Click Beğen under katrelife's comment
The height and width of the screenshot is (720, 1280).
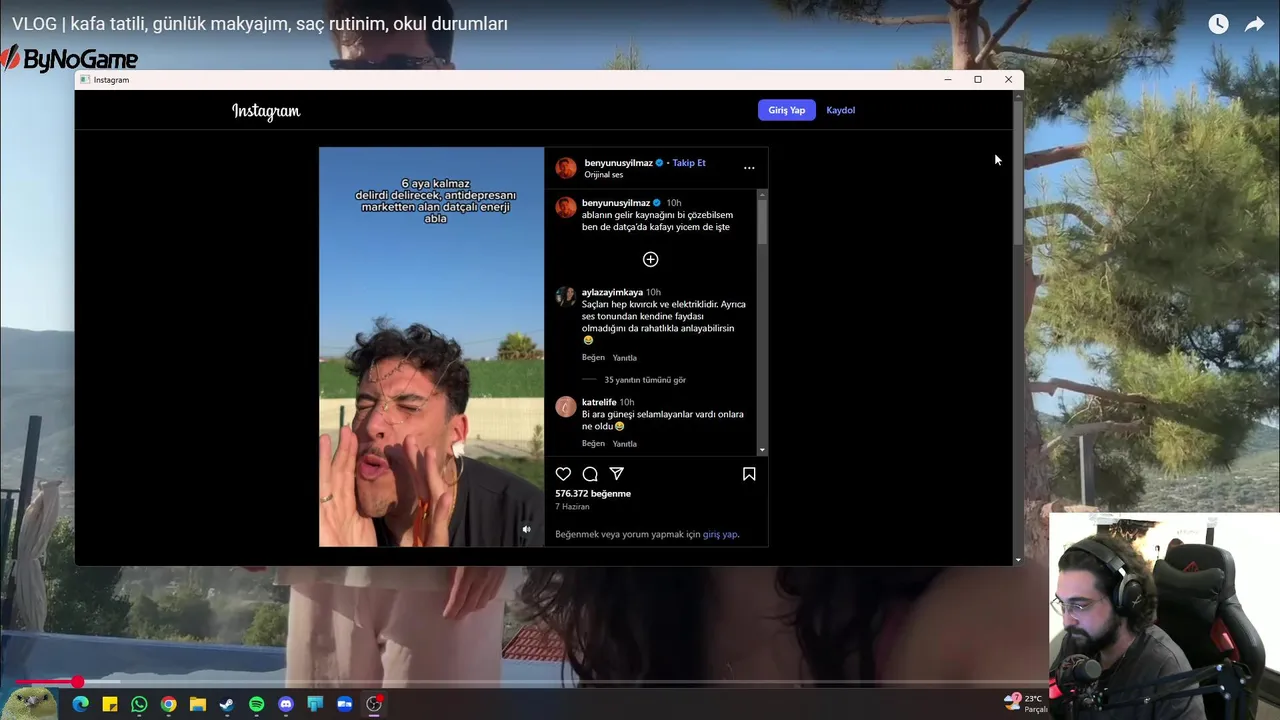coord(593,444)
